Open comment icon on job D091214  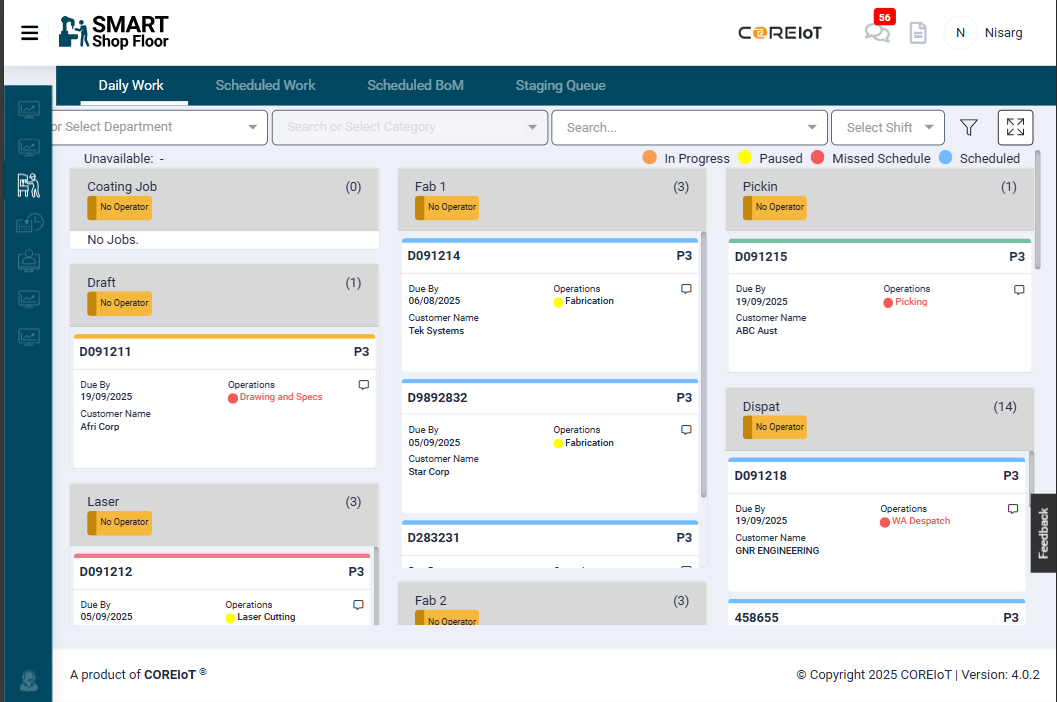686,289
